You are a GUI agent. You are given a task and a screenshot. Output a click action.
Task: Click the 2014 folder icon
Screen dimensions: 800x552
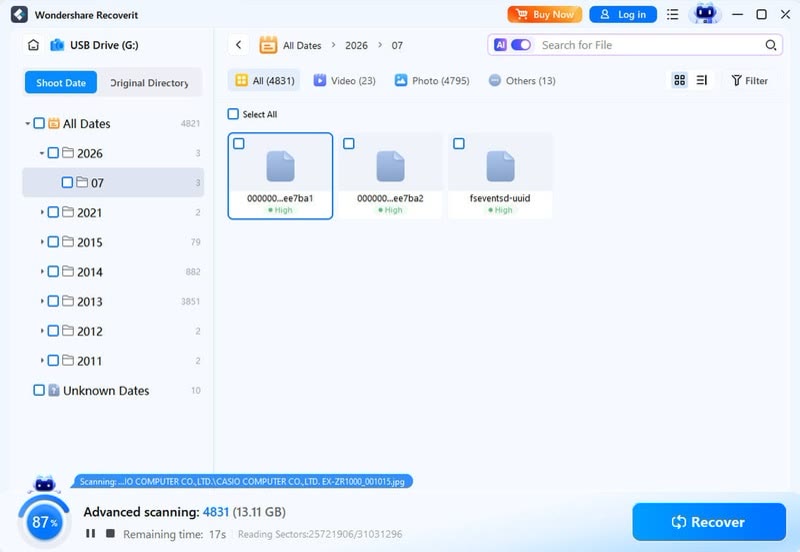(x=68, y=271)
